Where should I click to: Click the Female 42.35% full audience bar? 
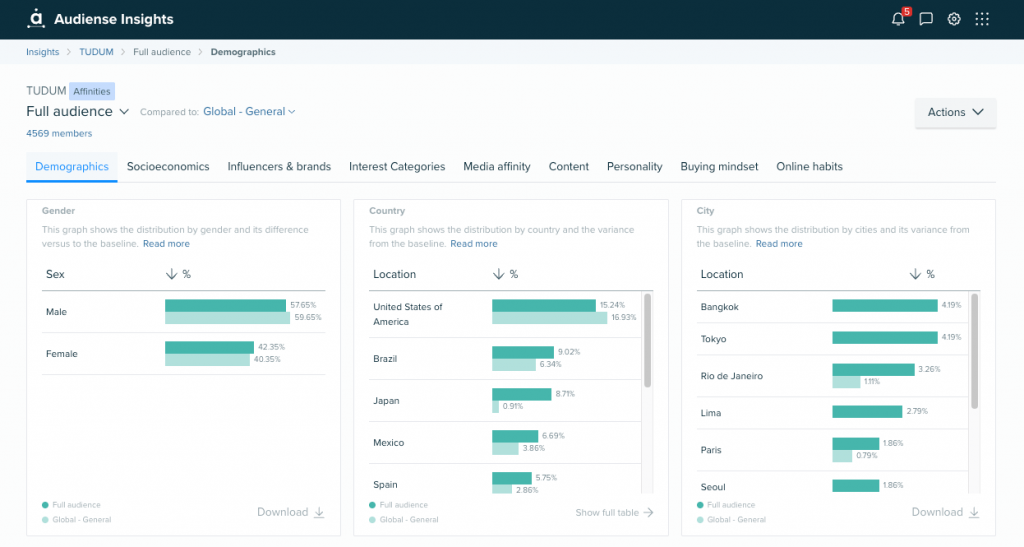[209, 347]
